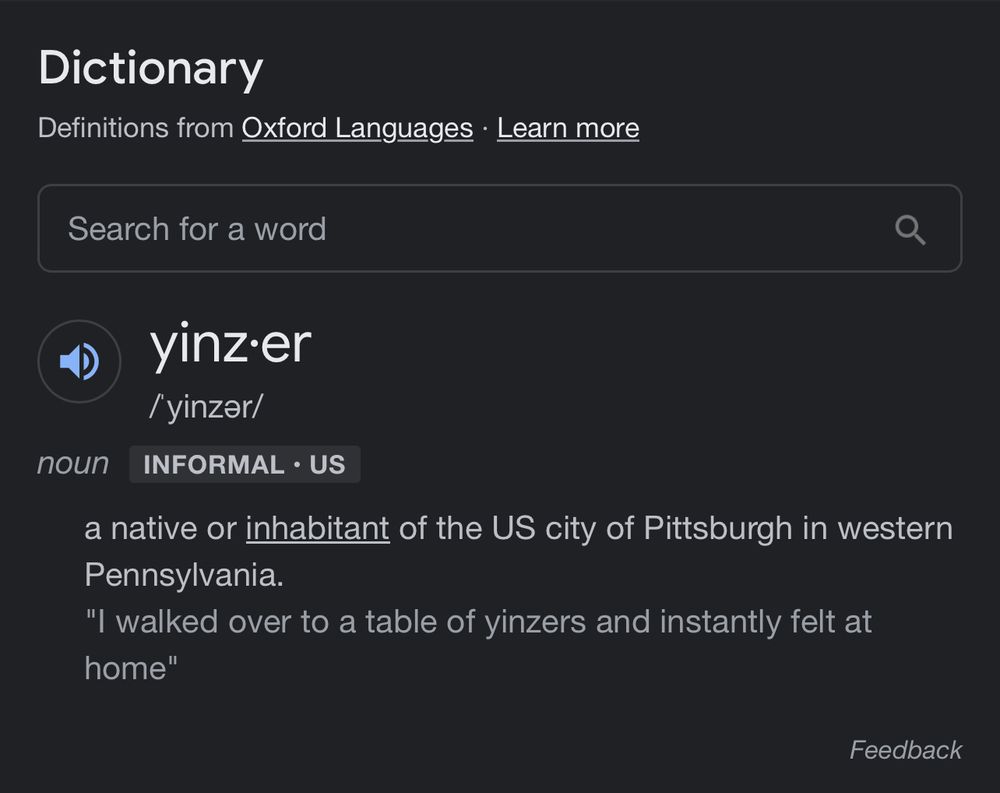
Task: Click the word noun below the pronunciation
Action: tap(73, 463)
